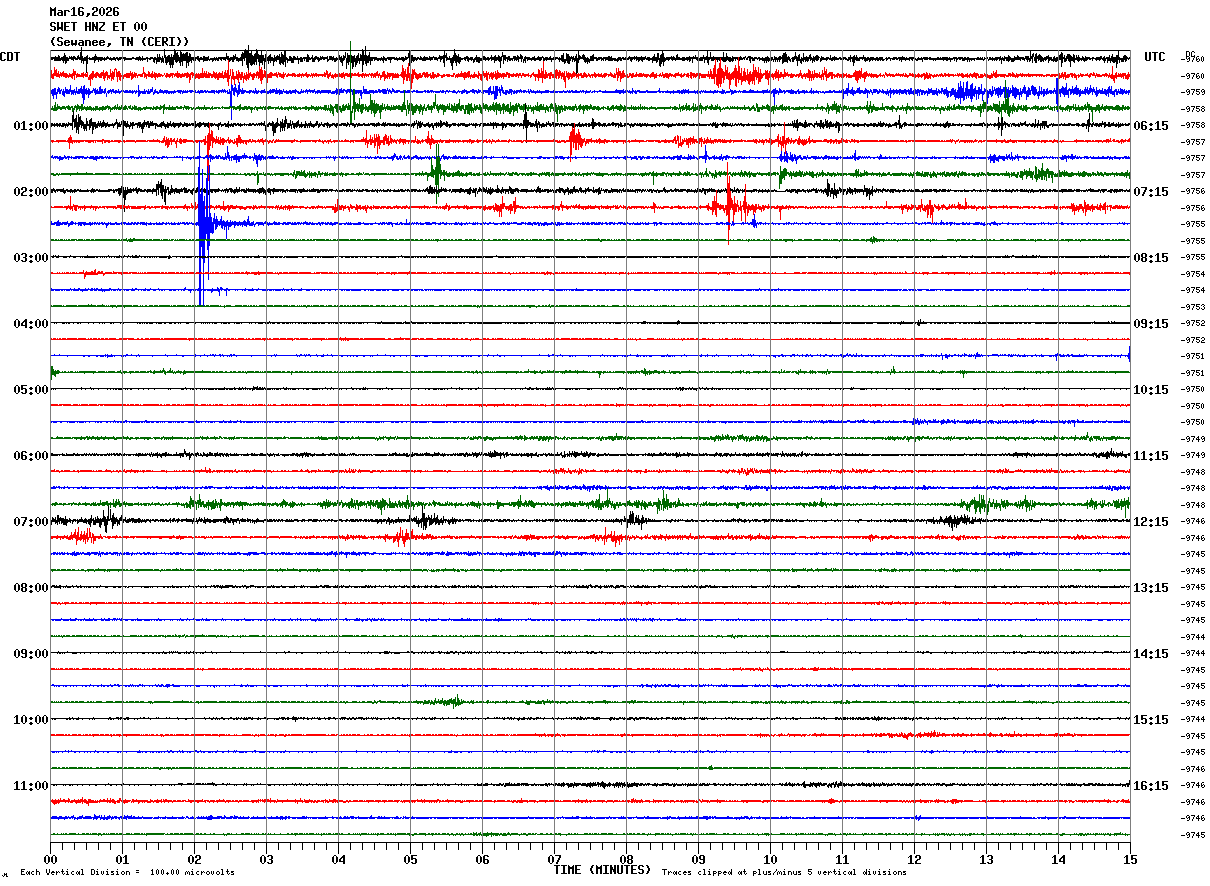Click minute tick 01 on time axis
The width and height of the screenshot is (1210, 886).
click(x=122, y=860)
